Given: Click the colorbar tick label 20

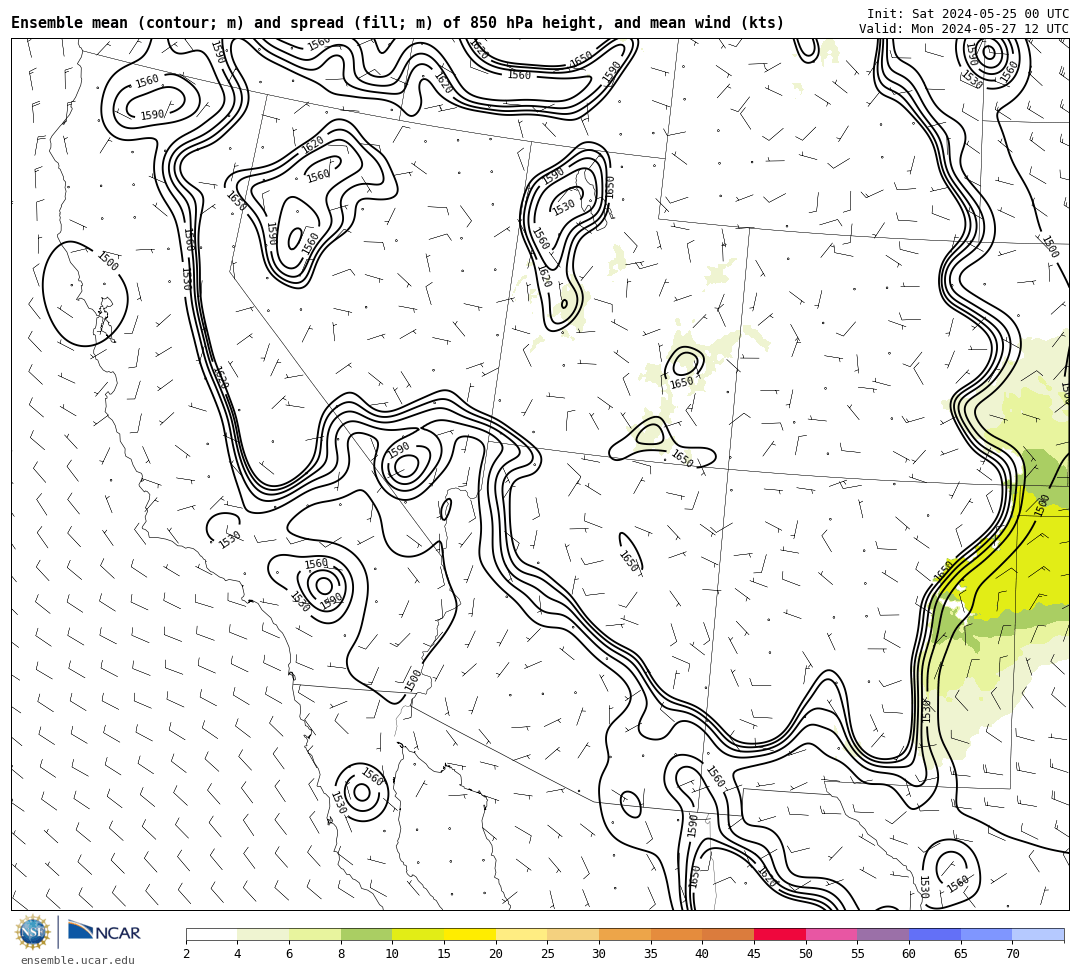Looking at the screenshot, I should click(496, 954).
